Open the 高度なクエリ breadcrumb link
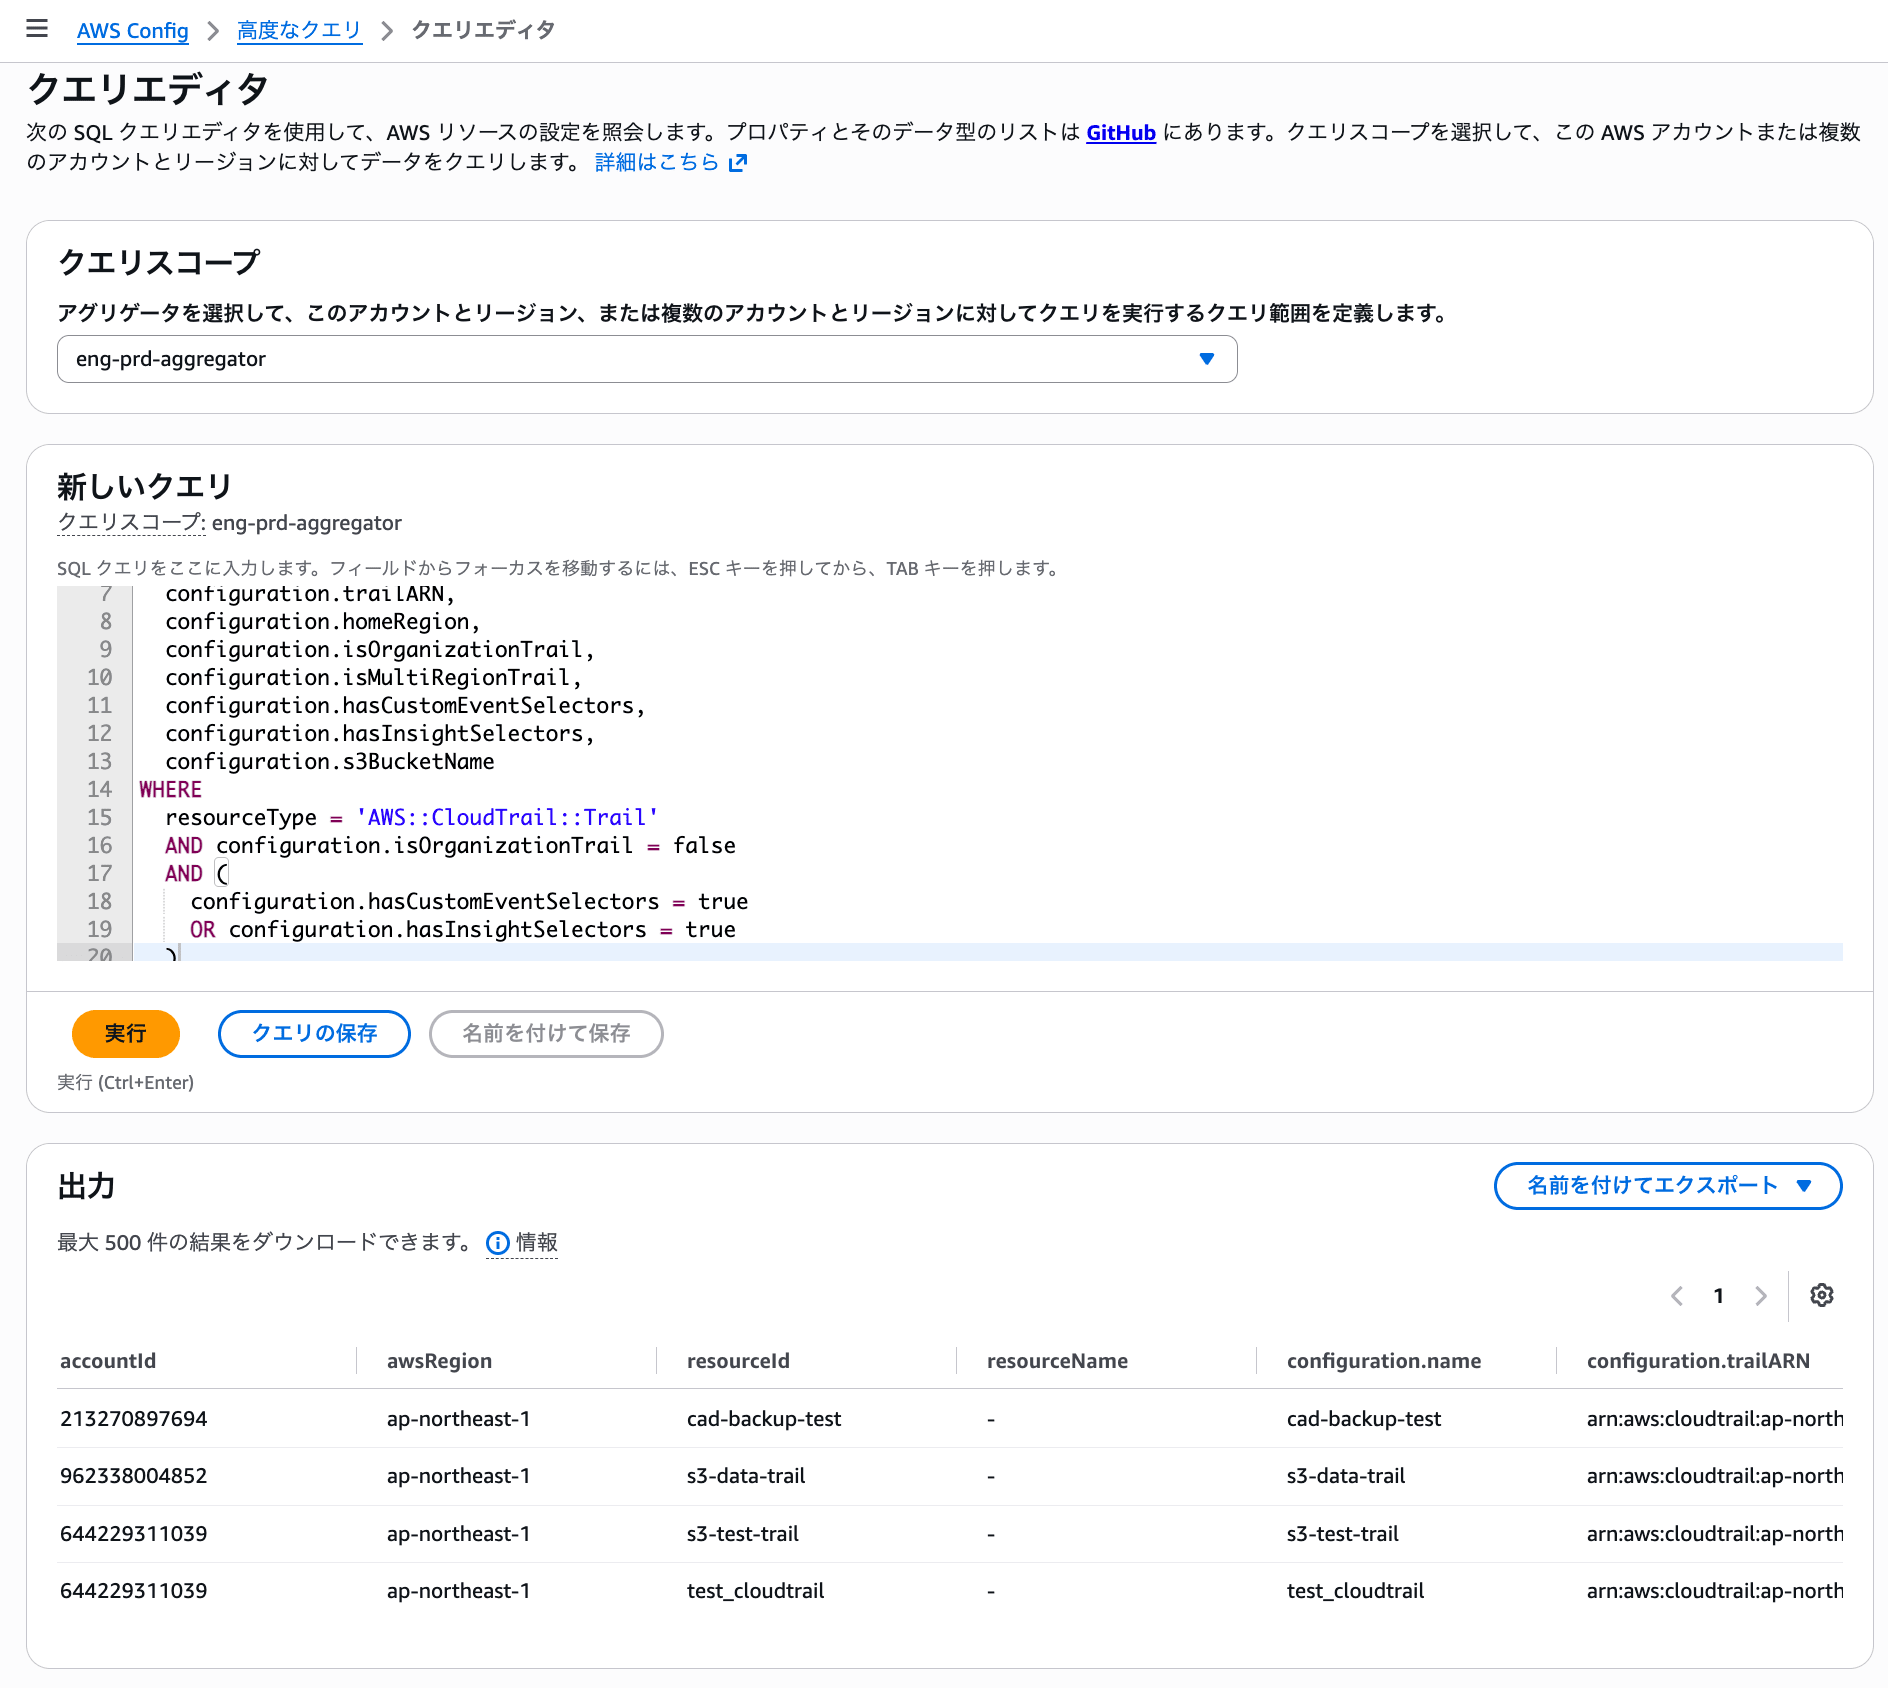This screenshot has height=1688, width=1888. click(299, 30)
